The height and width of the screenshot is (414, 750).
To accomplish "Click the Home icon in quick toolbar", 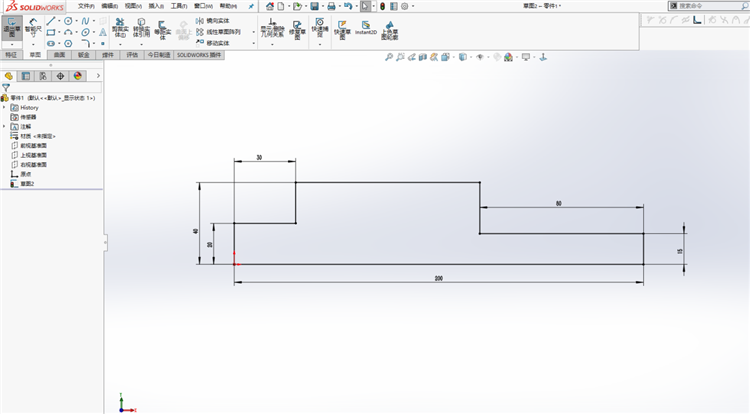I will [270, 6].
